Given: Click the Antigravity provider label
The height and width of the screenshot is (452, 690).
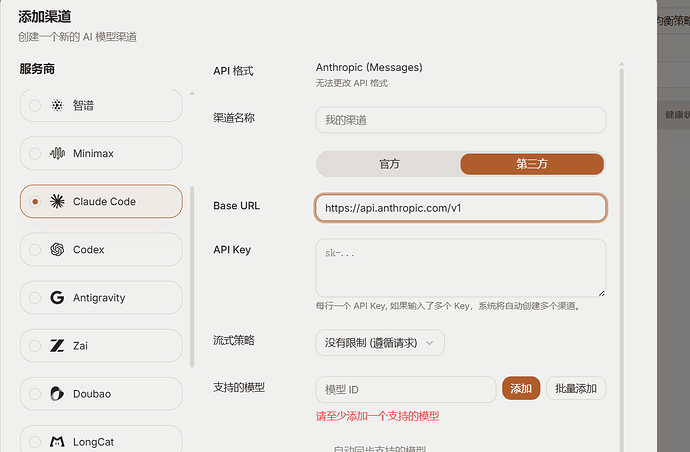Looking at the screenshot, I should [x=99, y=298].
